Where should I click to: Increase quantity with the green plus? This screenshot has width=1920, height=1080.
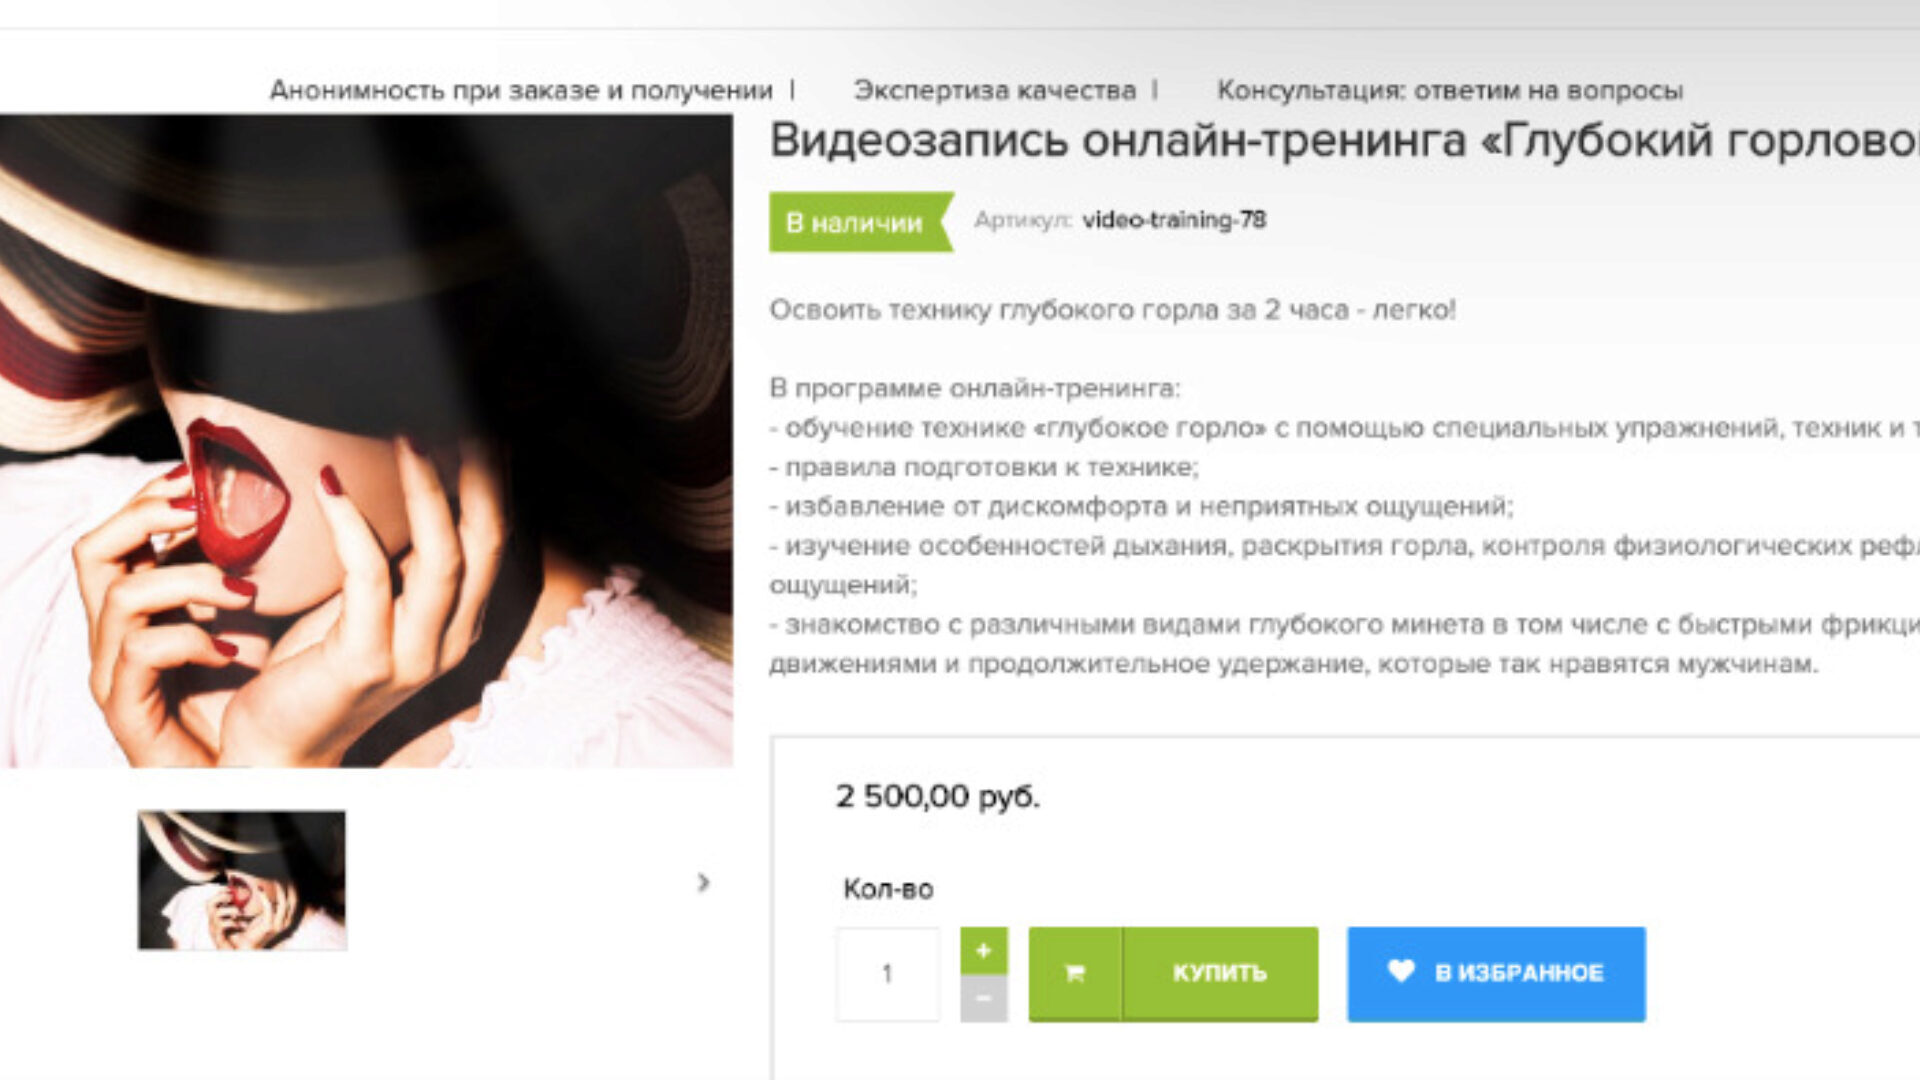coord(983,950)
